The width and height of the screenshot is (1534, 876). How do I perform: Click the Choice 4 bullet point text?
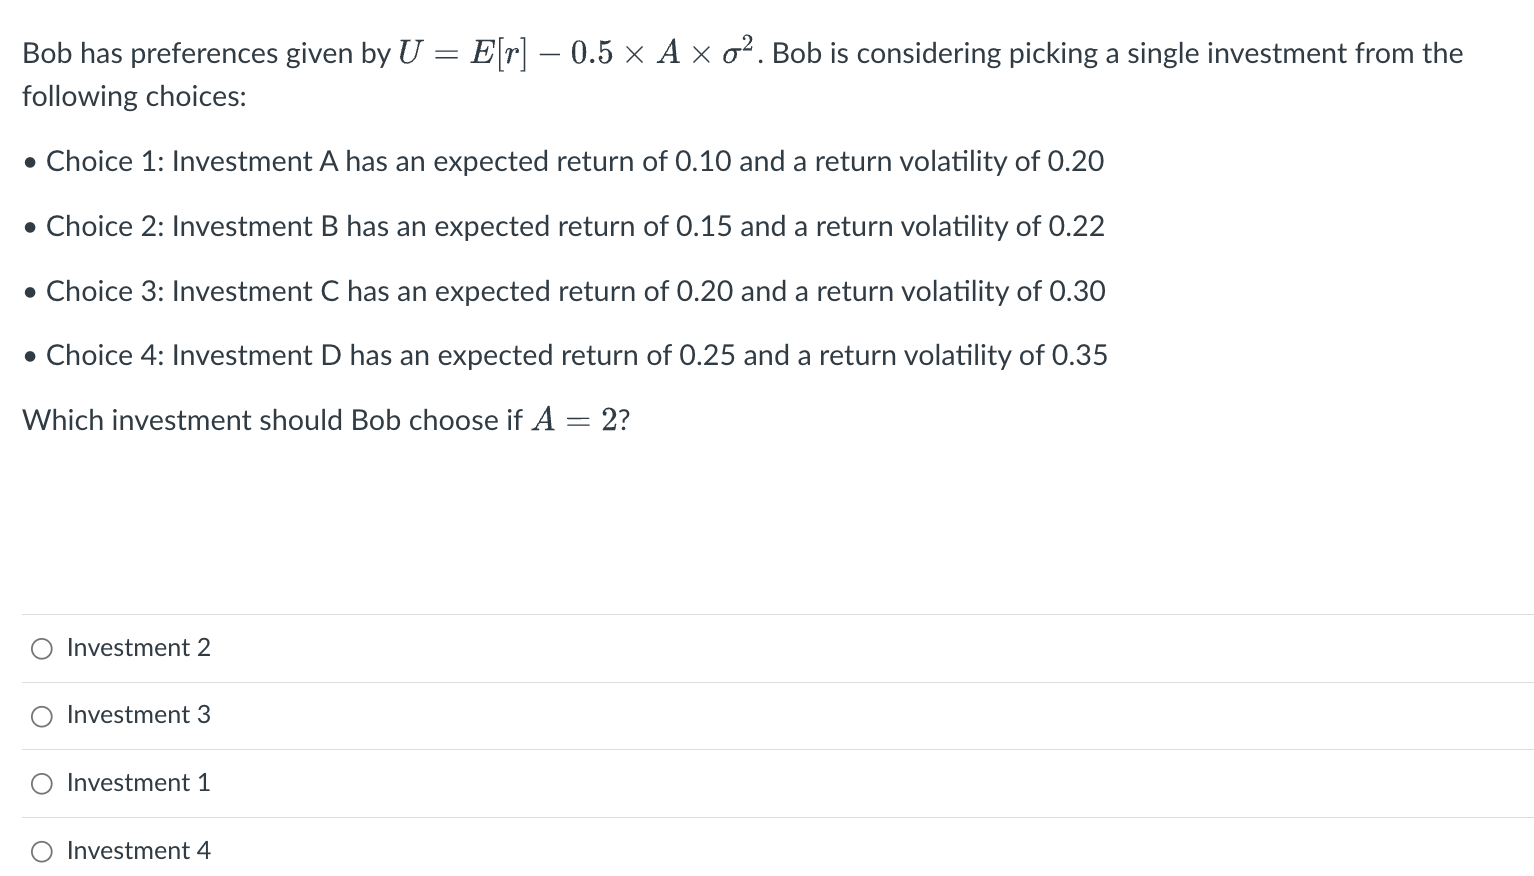point(577,356)
